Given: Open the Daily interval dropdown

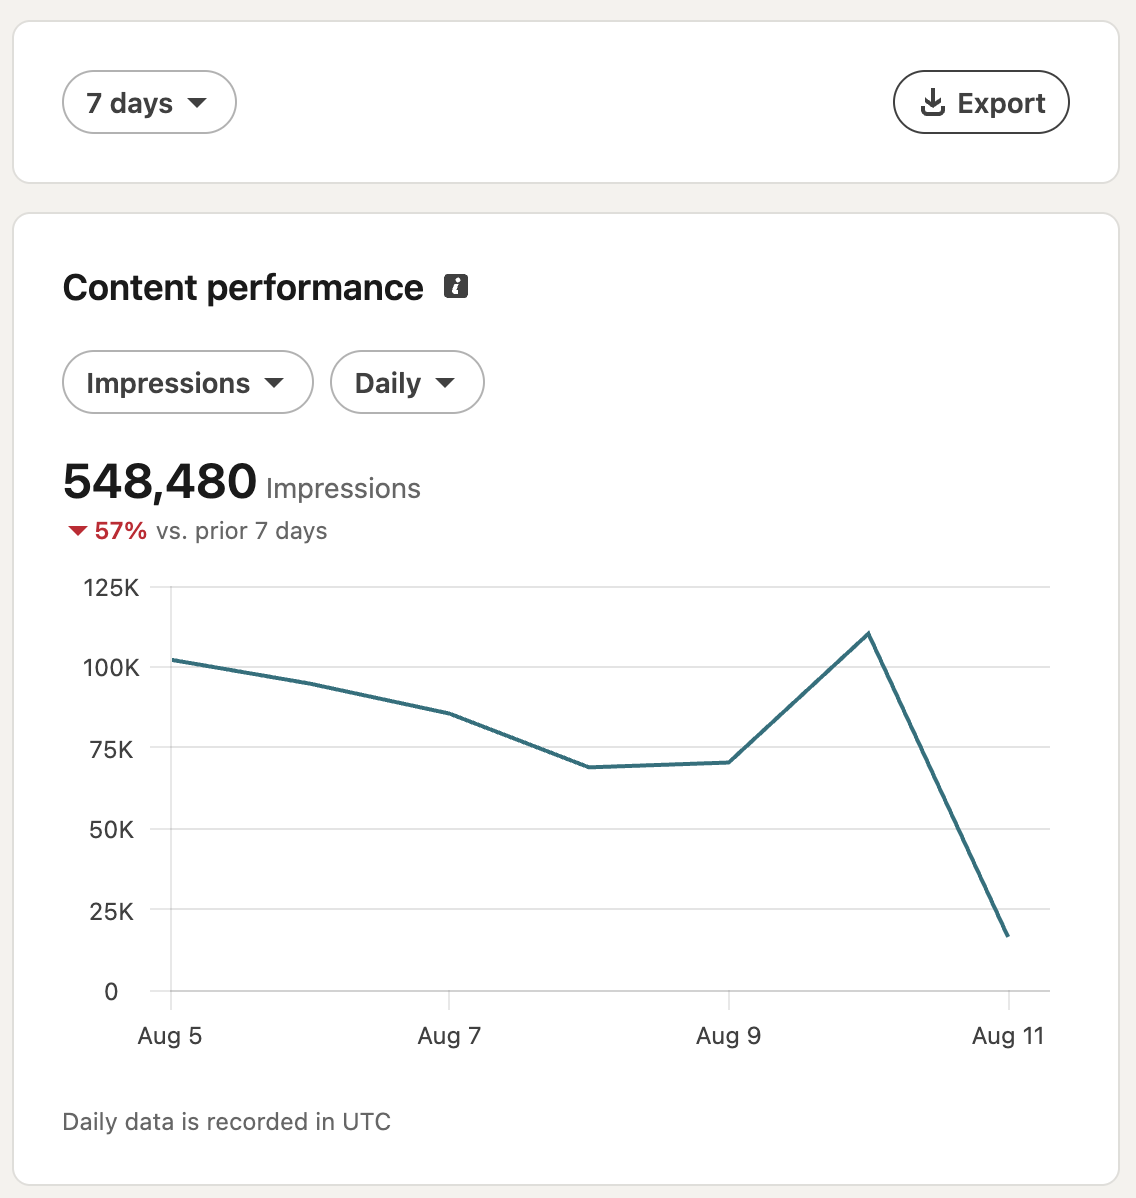Looking at the screenshot, I should (407, 382).
